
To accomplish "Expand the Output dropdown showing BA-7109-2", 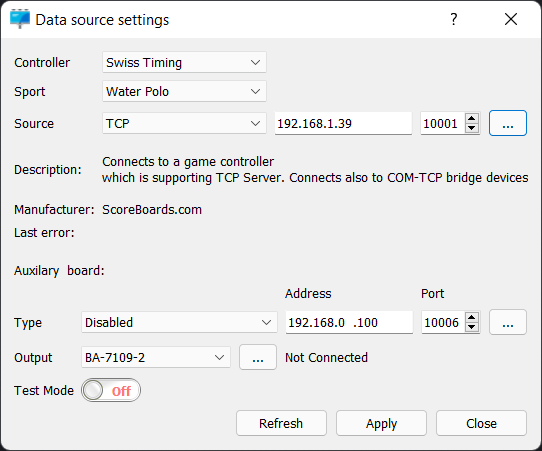I will [156, 357].
